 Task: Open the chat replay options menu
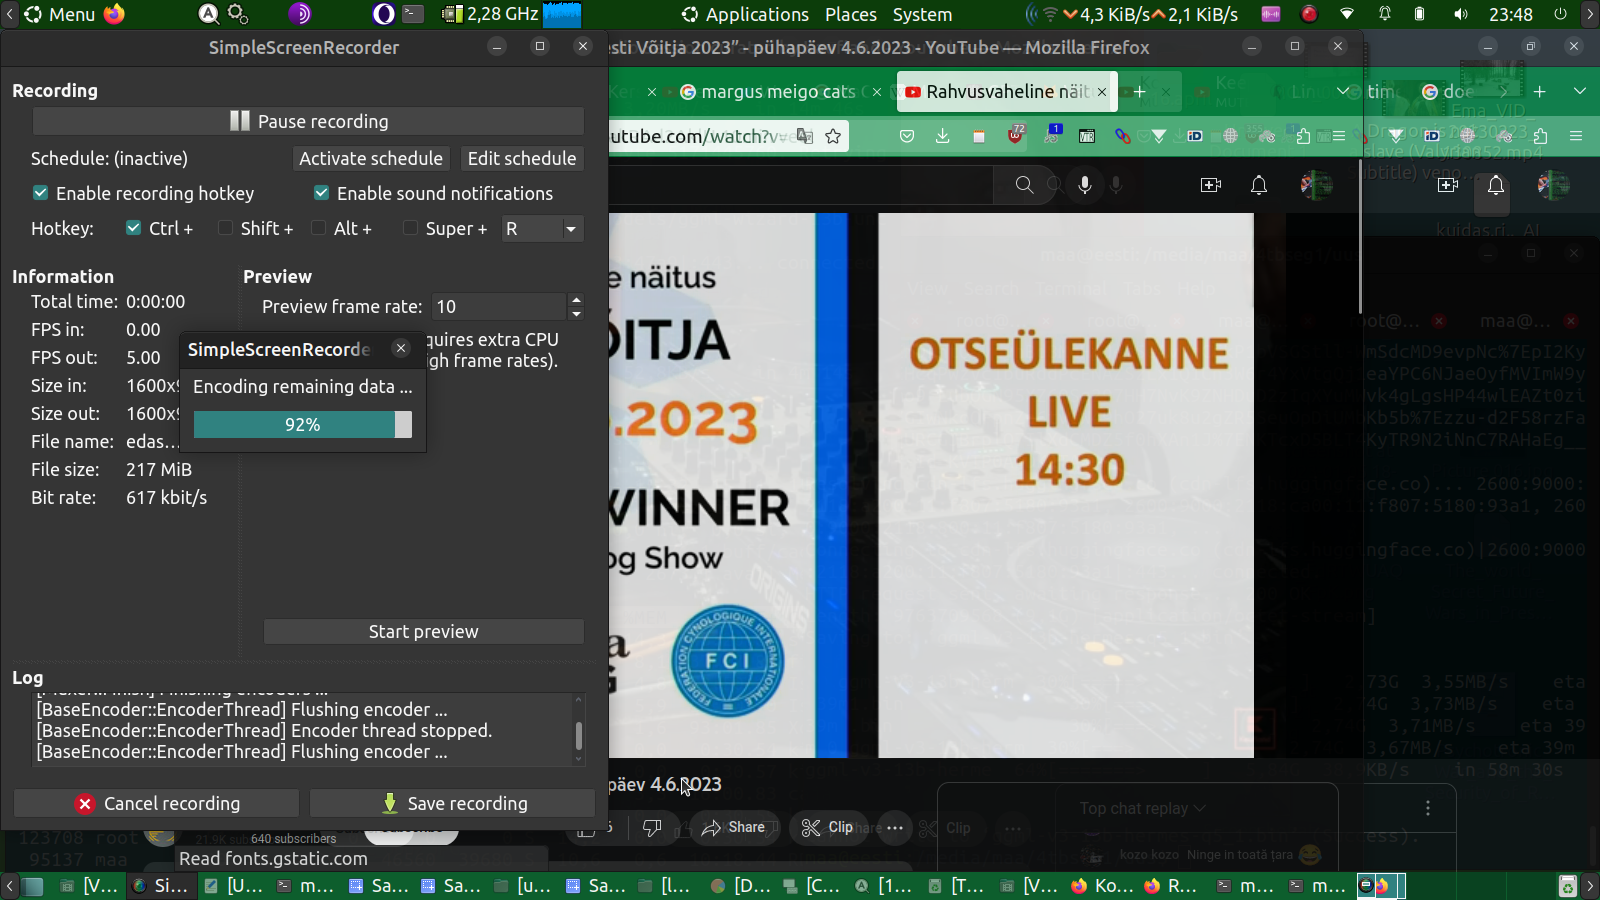click(x=1428, y=808)
